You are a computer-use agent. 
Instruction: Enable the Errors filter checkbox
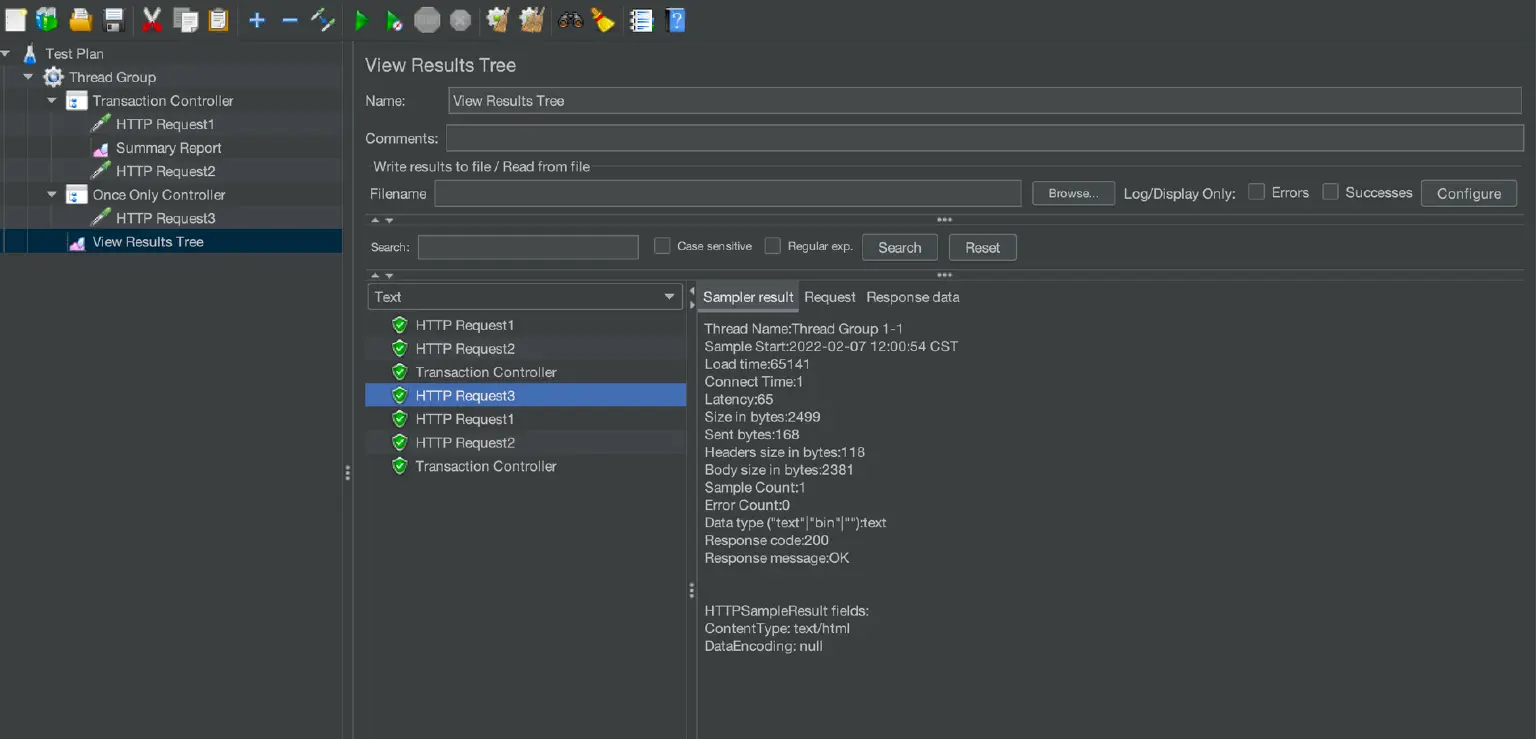pos(1256,192)
